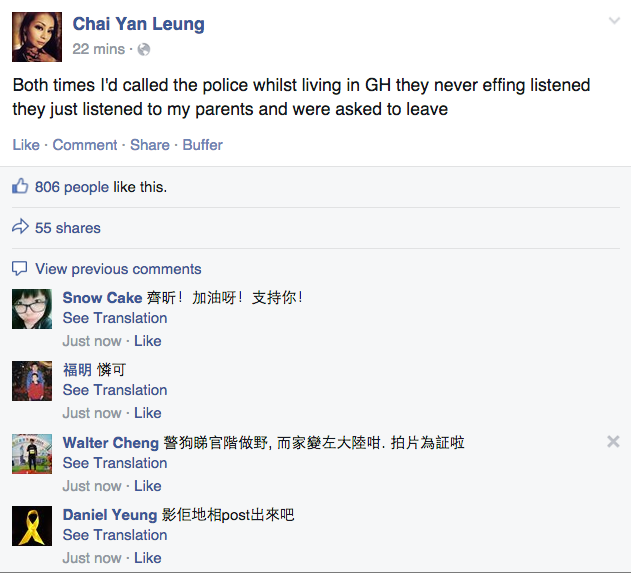The image size is (631, 573).
Task: Click the comment bubble icon
Action: click(20, 268)
